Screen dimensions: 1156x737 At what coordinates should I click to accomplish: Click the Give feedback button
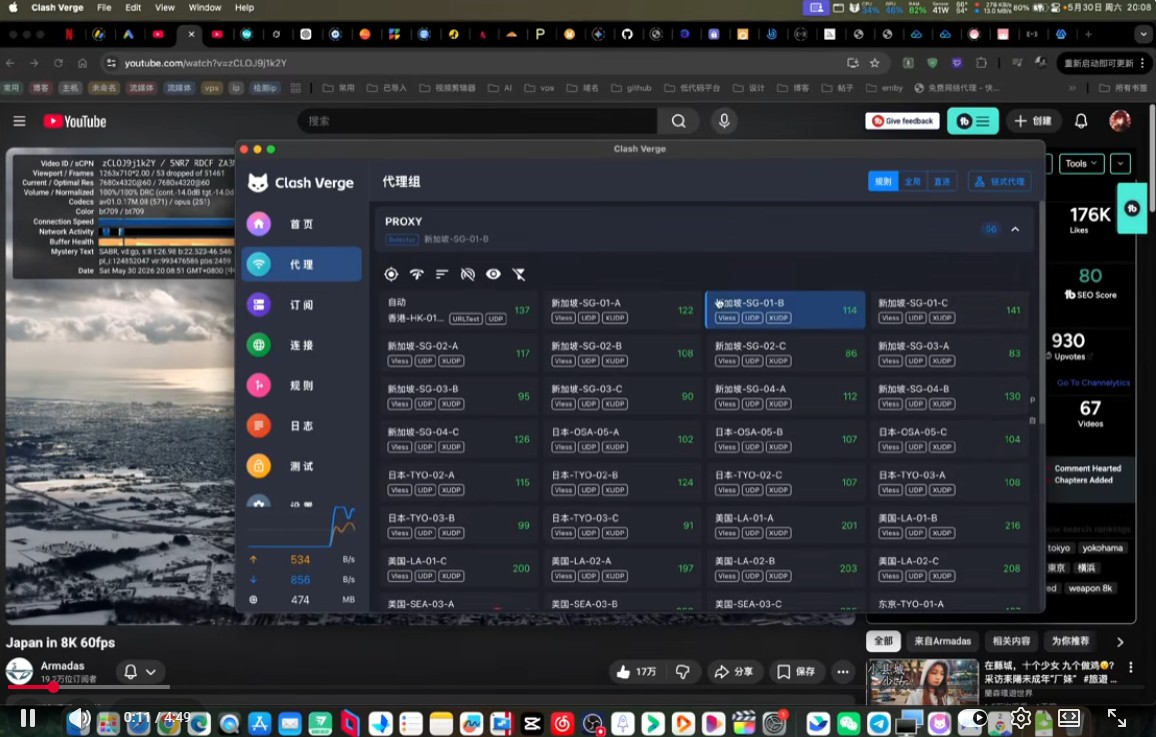(x=902, y=121)
